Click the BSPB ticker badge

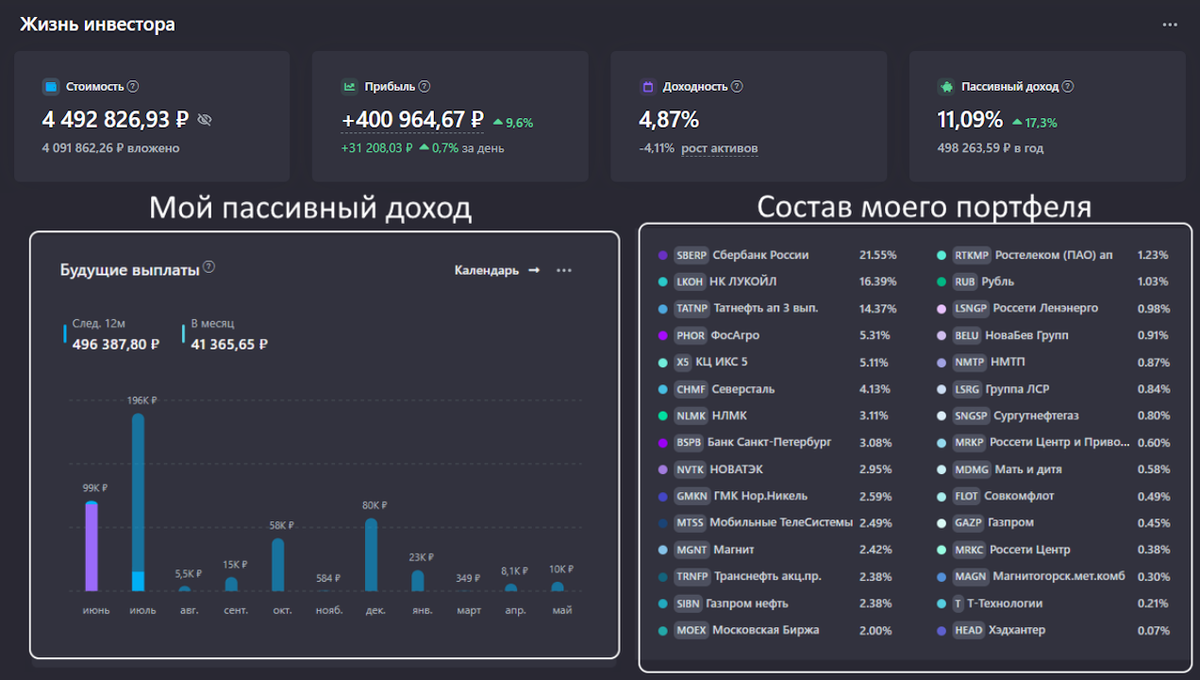(689, 442)
